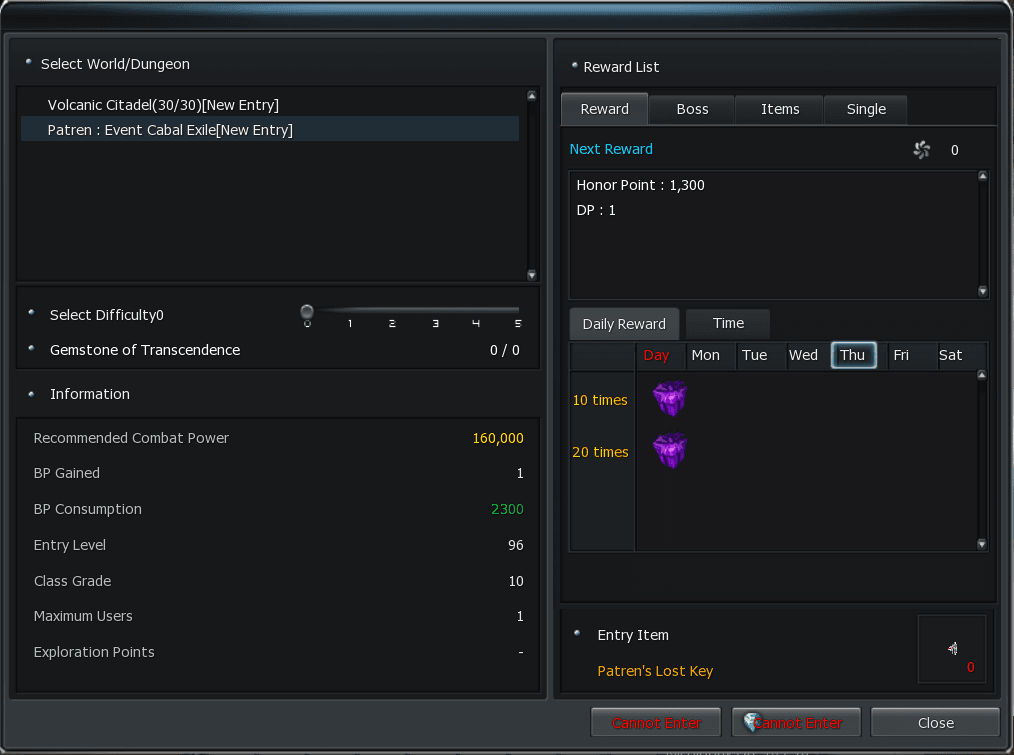Set difficulty slider to level 3
The image size is (1014, 755).
(x=435, y=312)
